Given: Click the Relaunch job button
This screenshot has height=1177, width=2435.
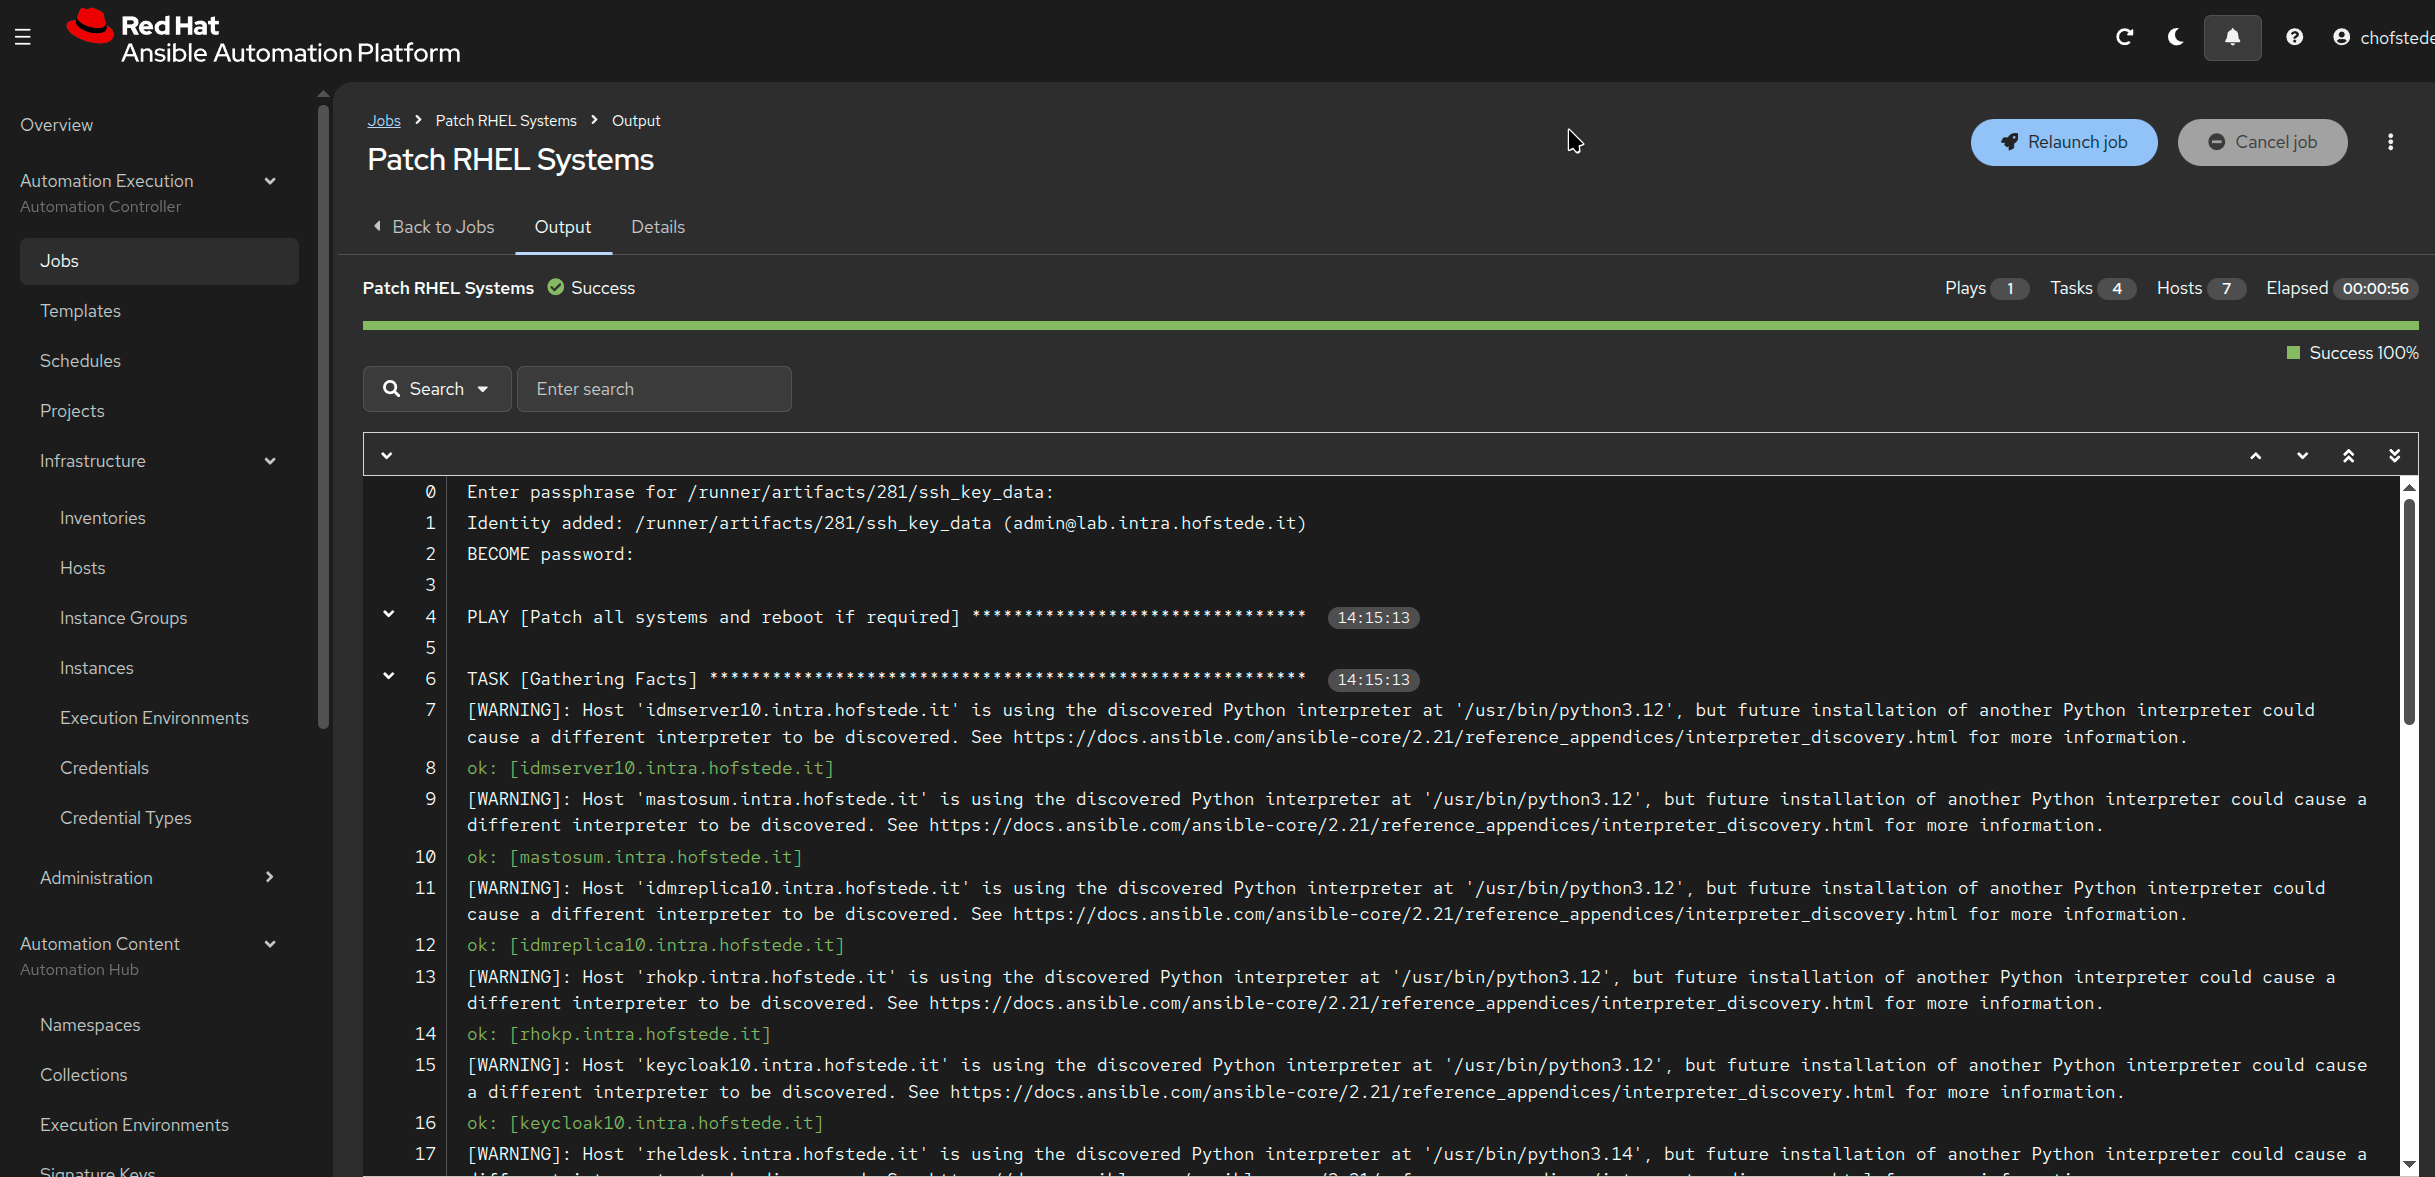Looking at the screenshot, I should tap(2064, 142).
